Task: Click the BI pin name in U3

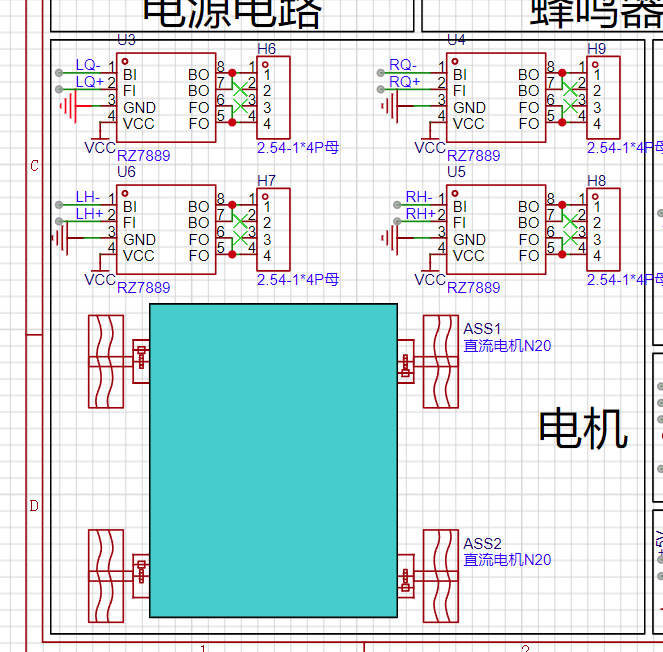Action: tap(130, 75)
